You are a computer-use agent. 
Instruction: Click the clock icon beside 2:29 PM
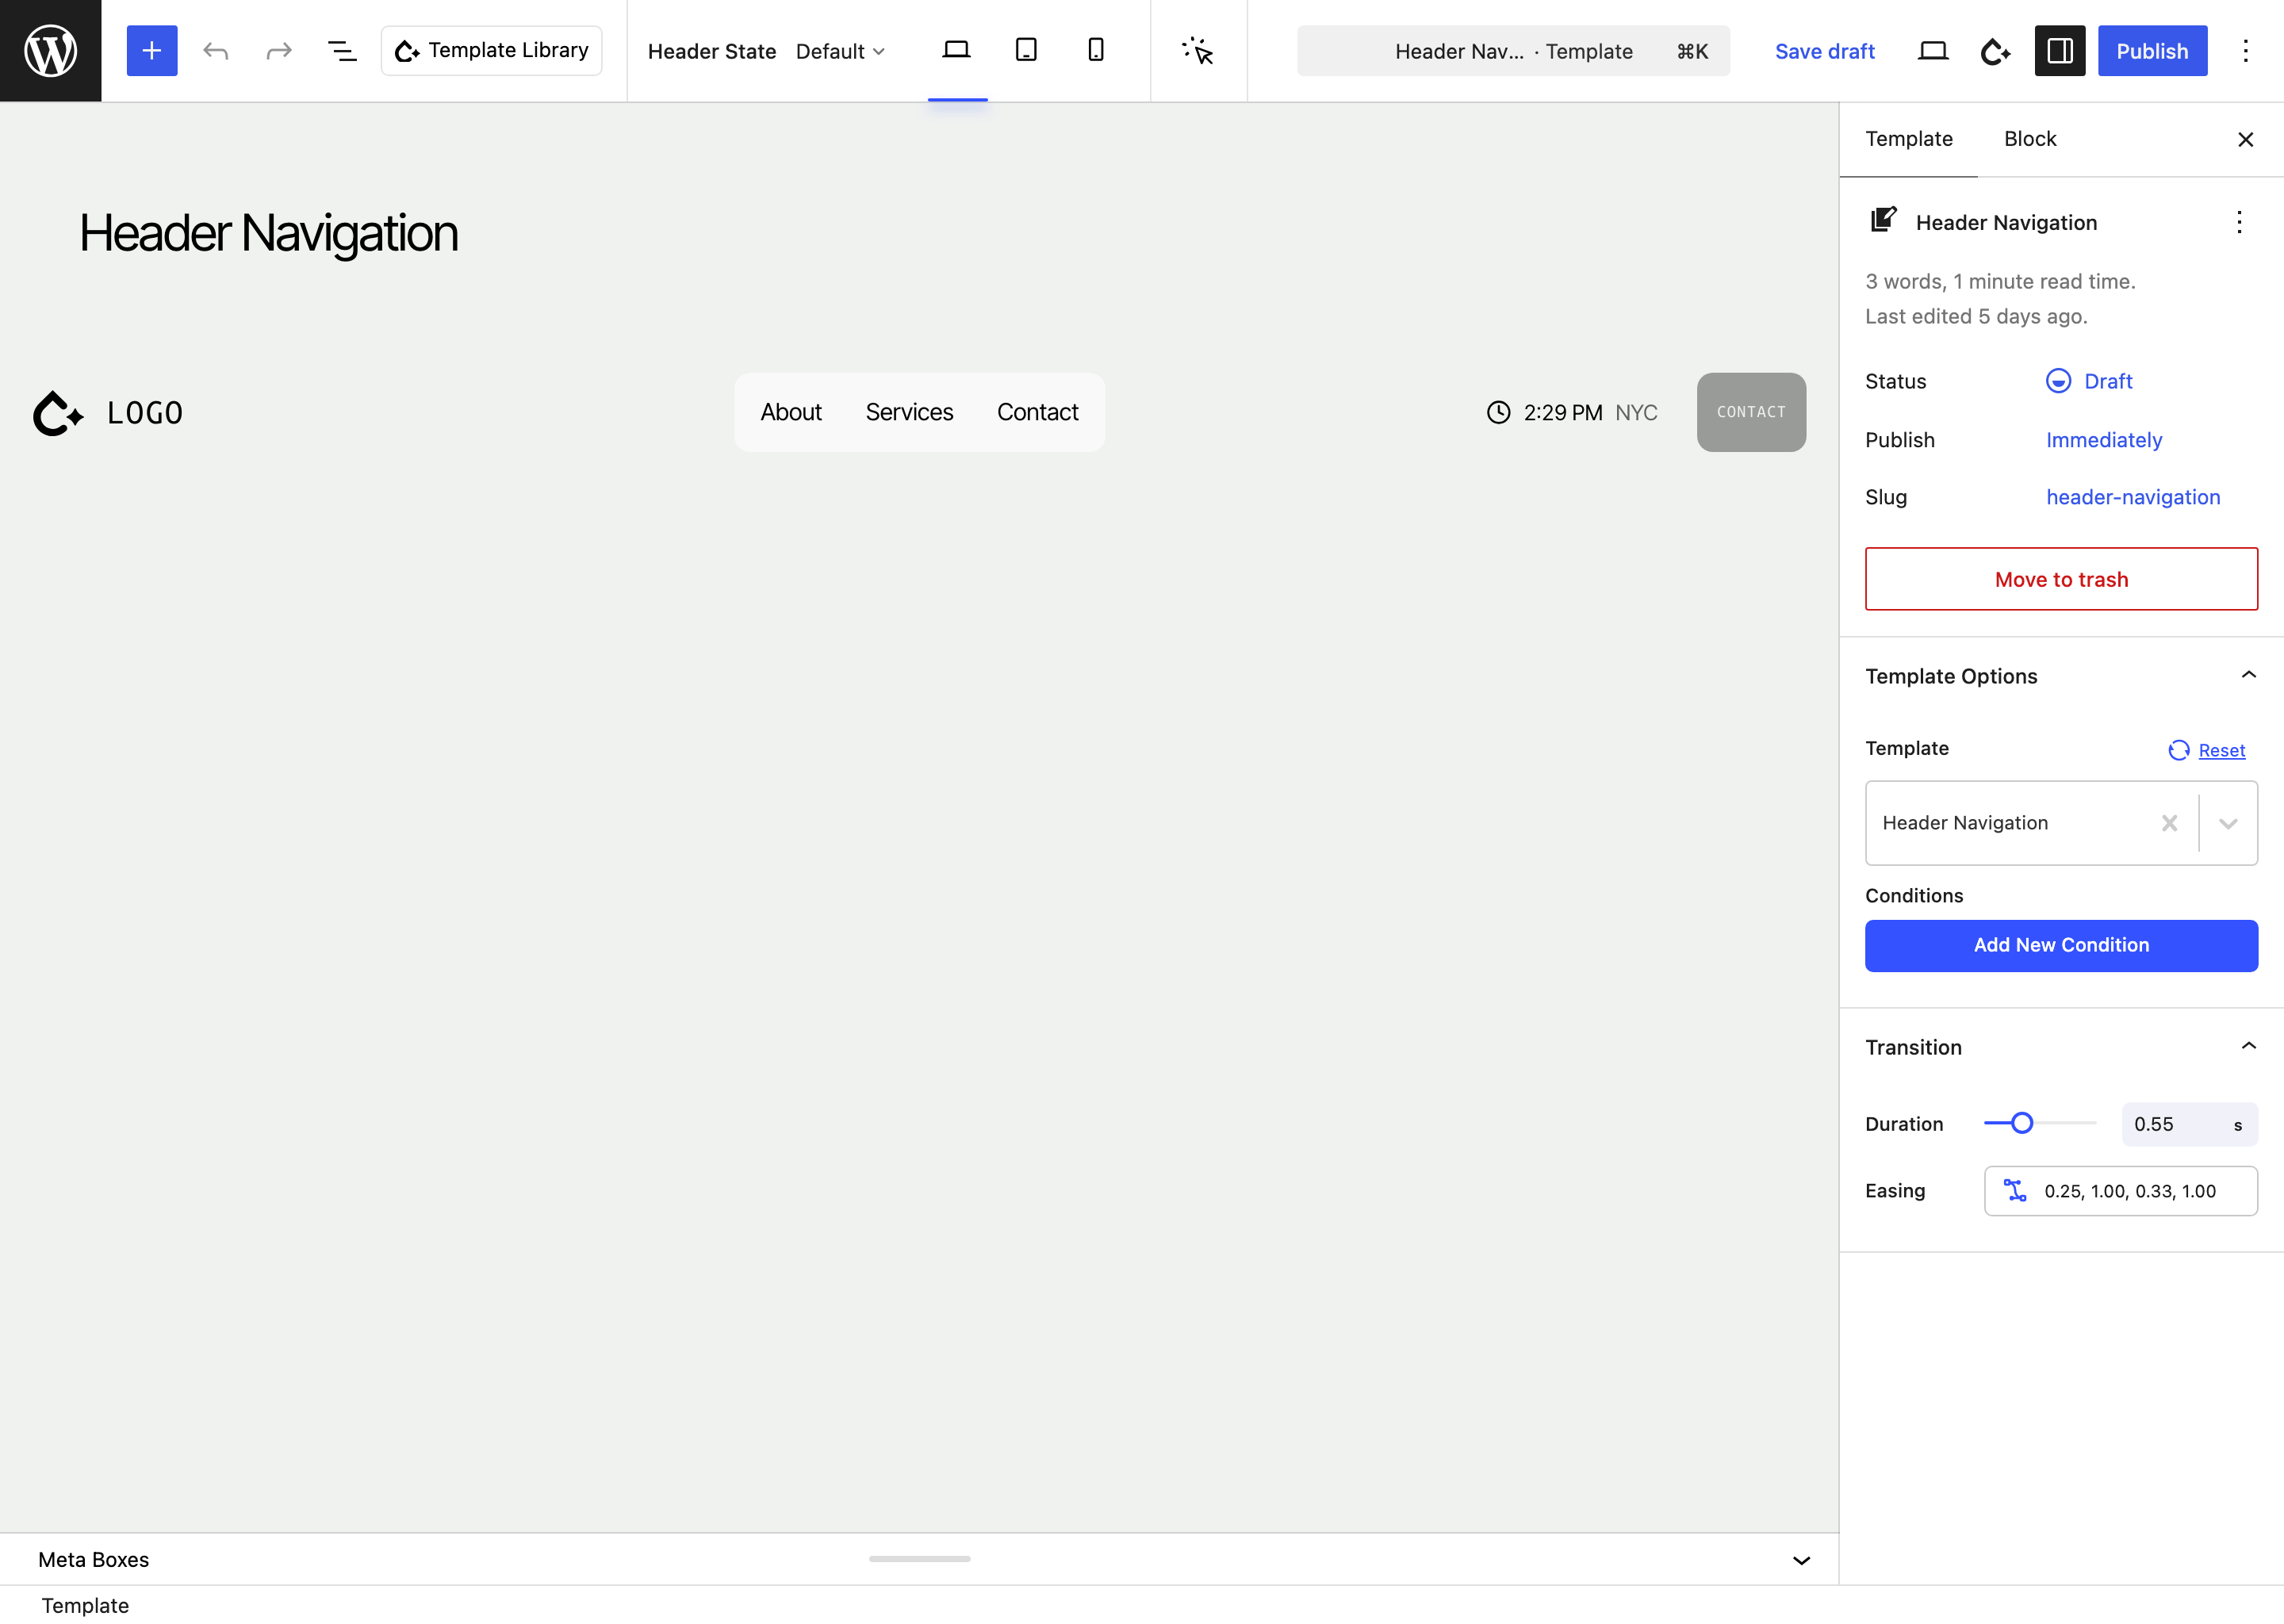1498,412
